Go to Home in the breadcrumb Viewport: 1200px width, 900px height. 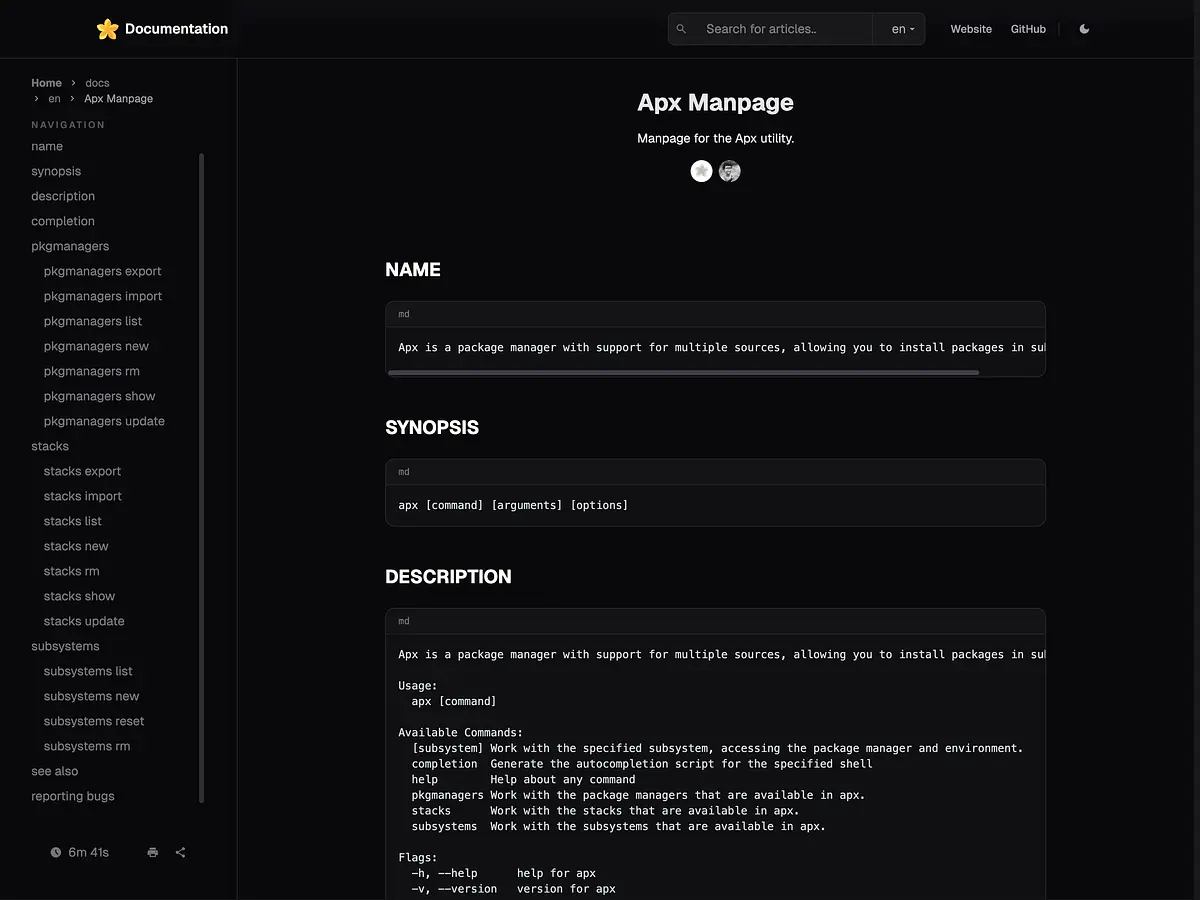pos(46,83)
